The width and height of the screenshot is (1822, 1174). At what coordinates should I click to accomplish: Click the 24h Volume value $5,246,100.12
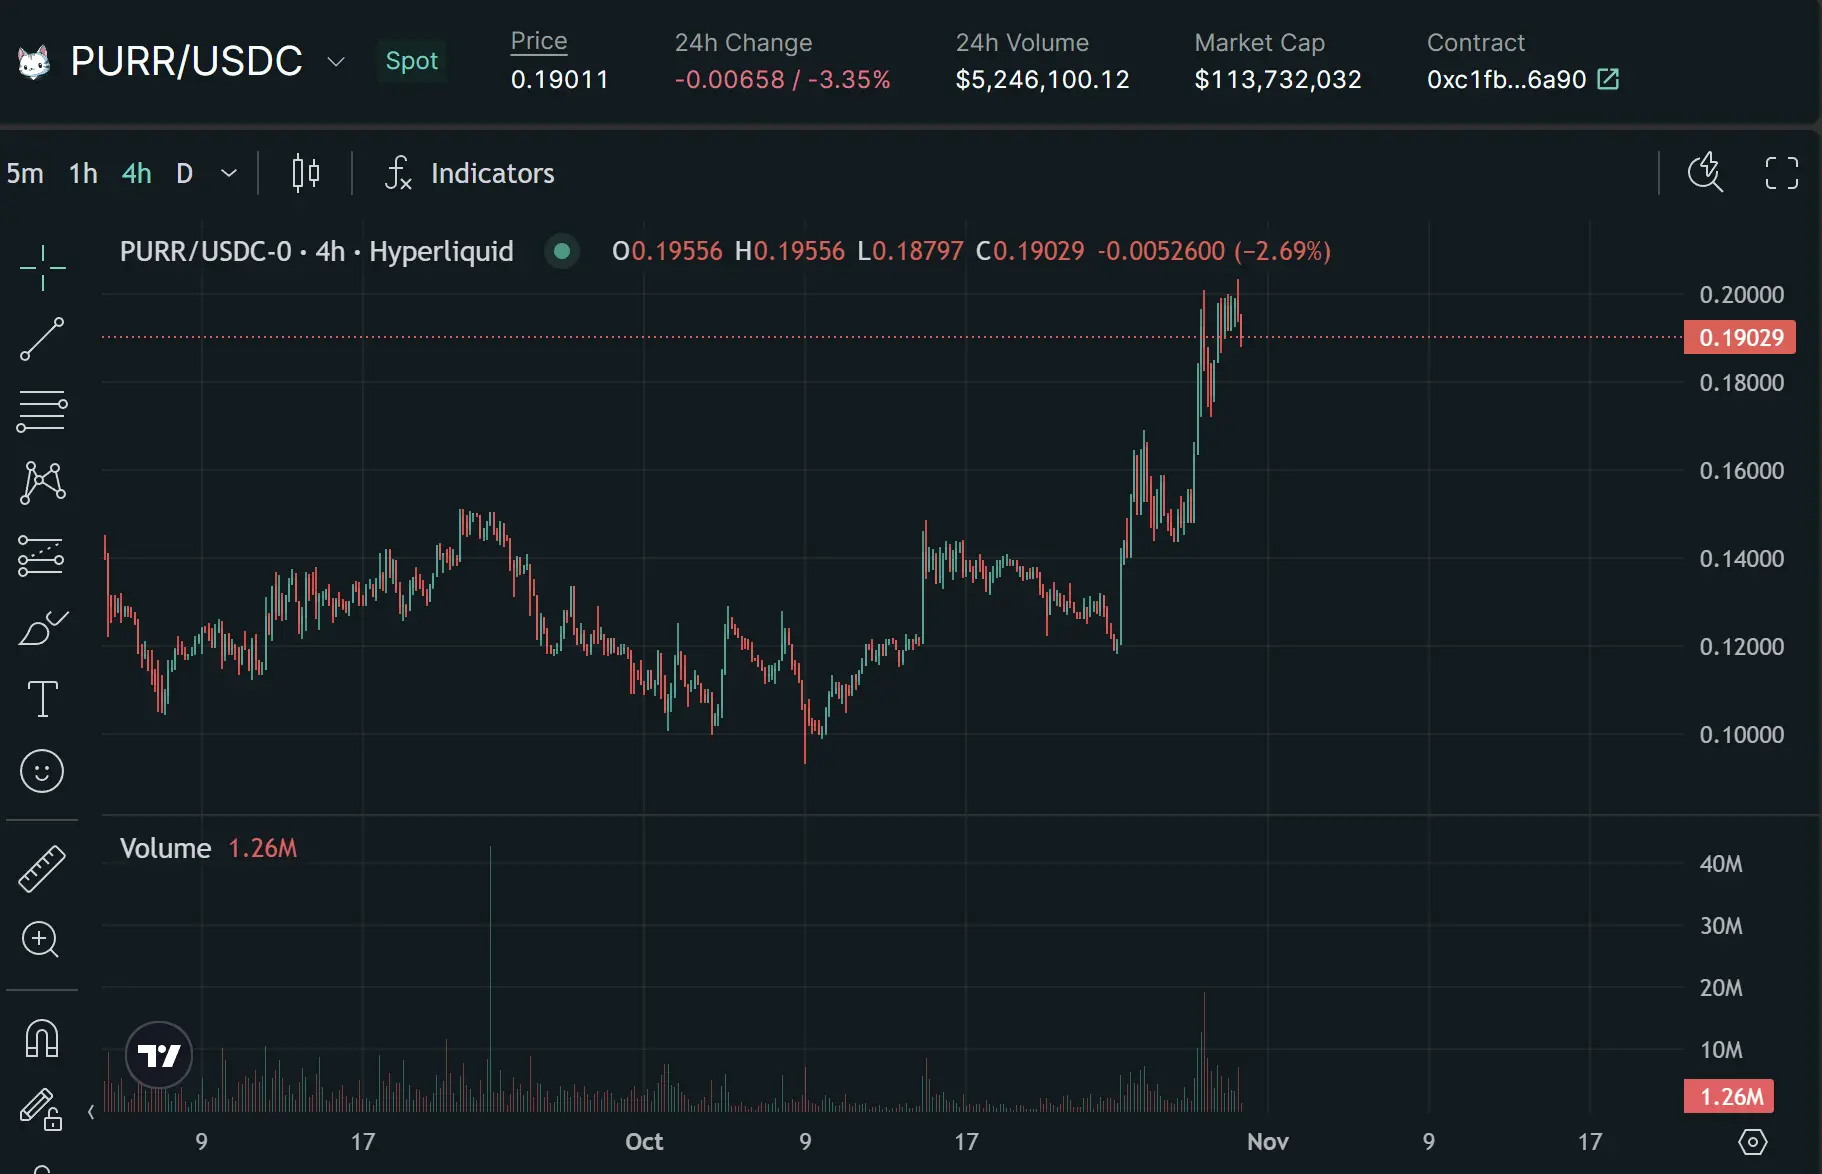[x=1042, y=79]
